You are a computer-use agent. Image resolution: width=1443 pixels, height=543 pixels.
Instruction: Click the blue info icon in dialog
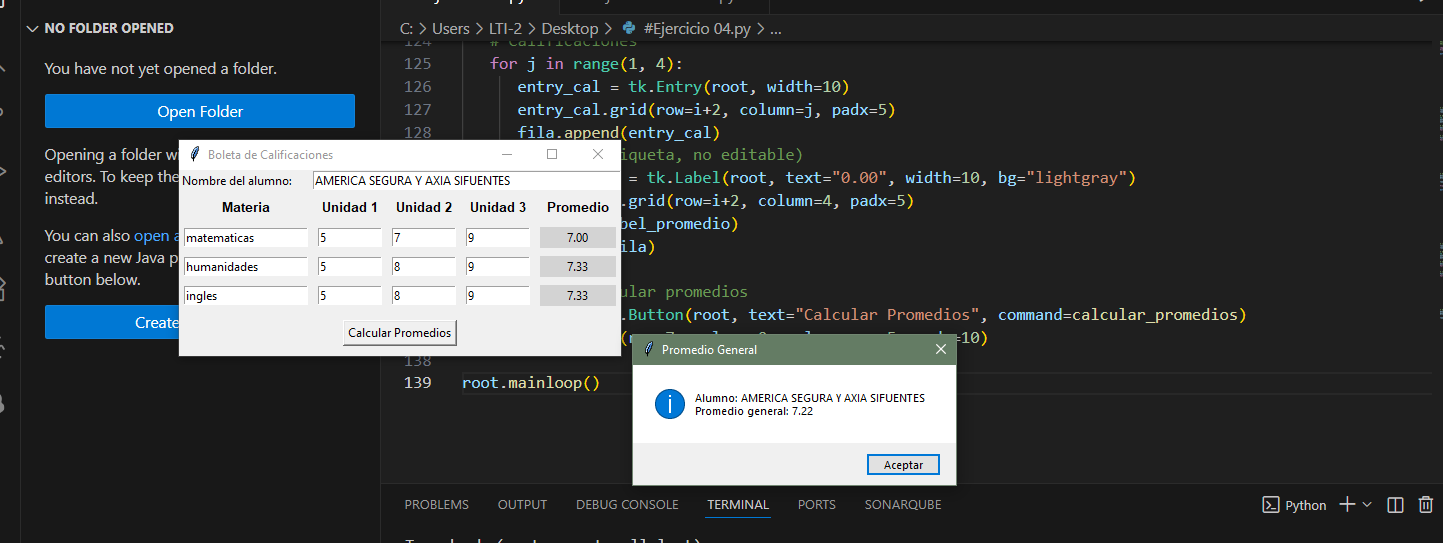[x=669, y=404]
